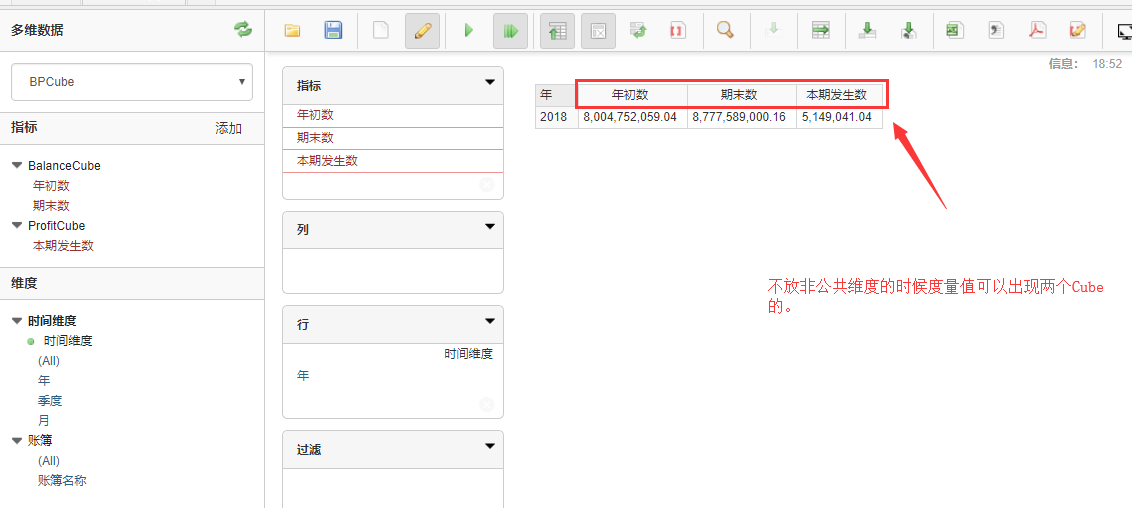Click the 添加 link beside 指标
The width and height of the screenshot is (1132, 508).
[229, 128]
